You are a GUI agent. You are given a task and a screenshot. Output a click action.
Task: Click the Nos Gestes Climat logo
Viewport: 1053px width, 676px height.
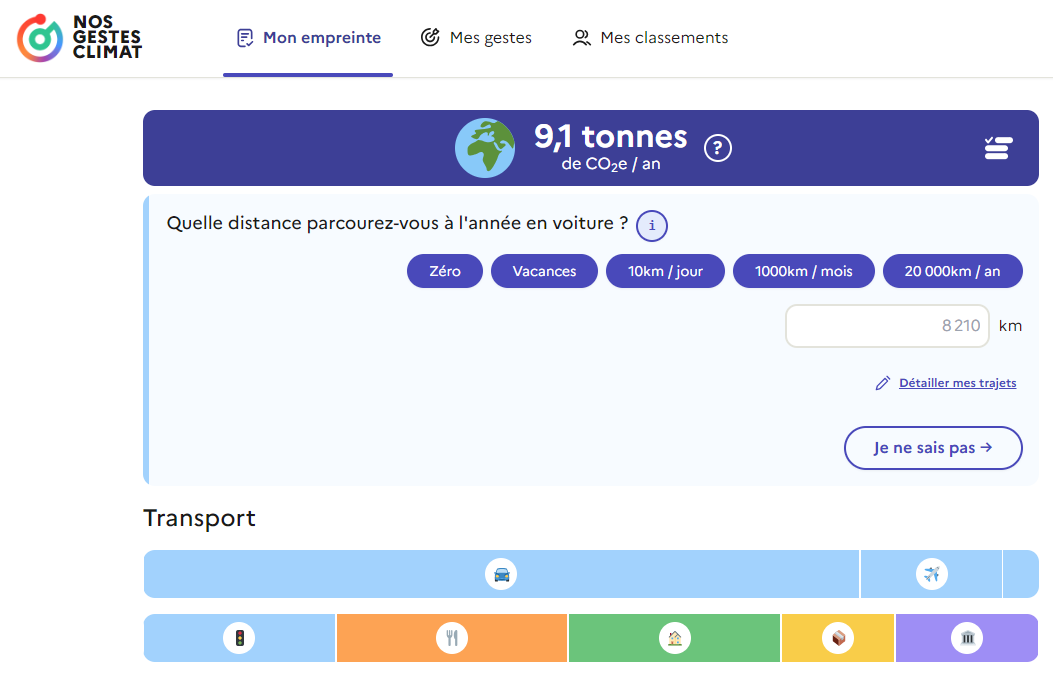80,38
